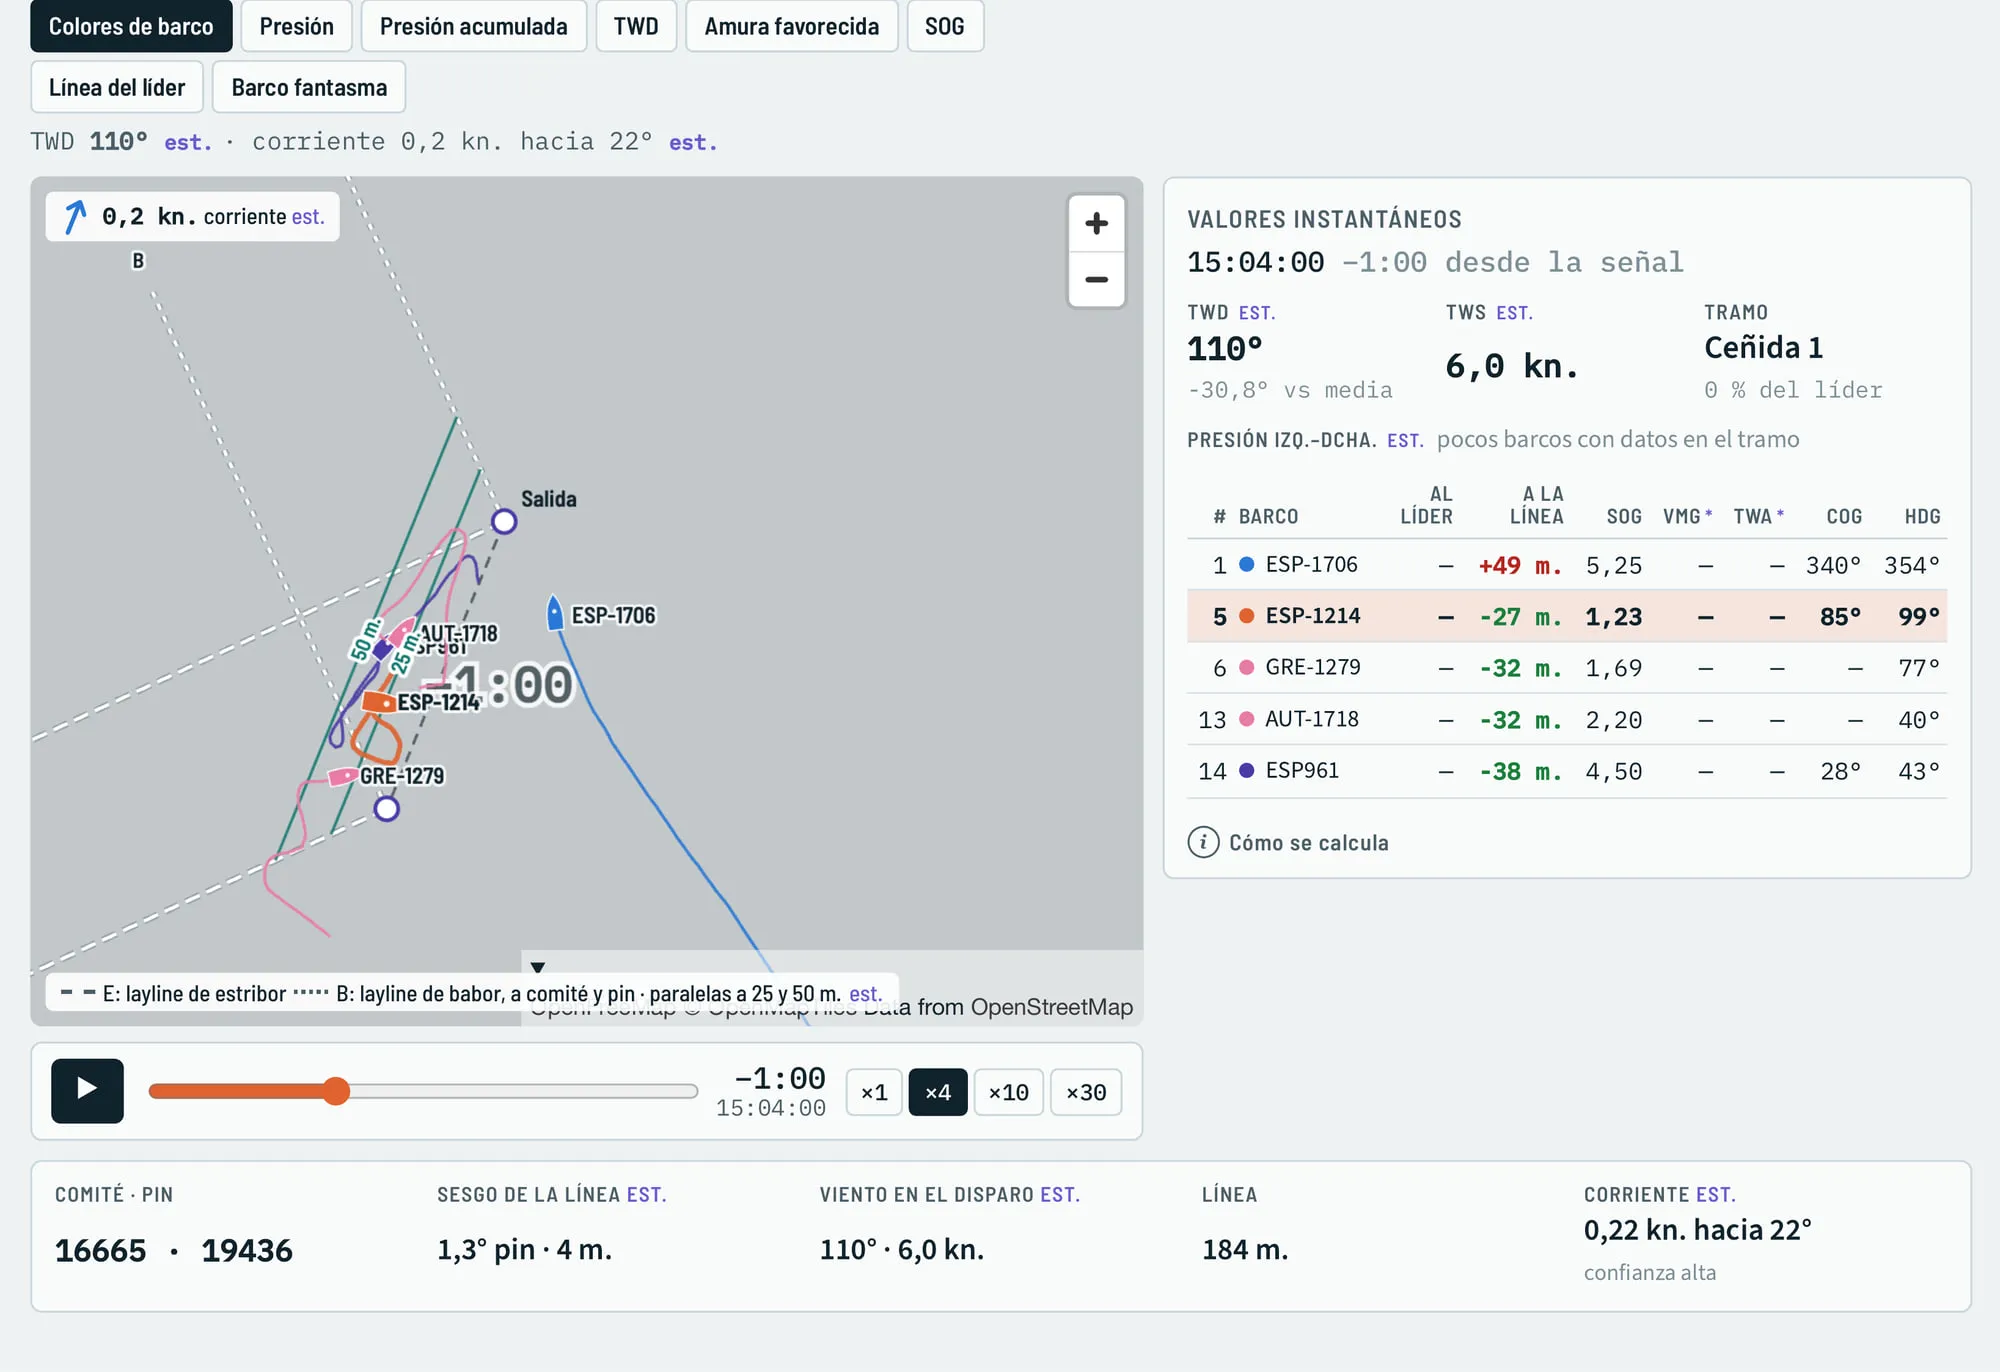Select ESP-1706 row in boat table
2000x1372 pixels.
pos(1567,565)
